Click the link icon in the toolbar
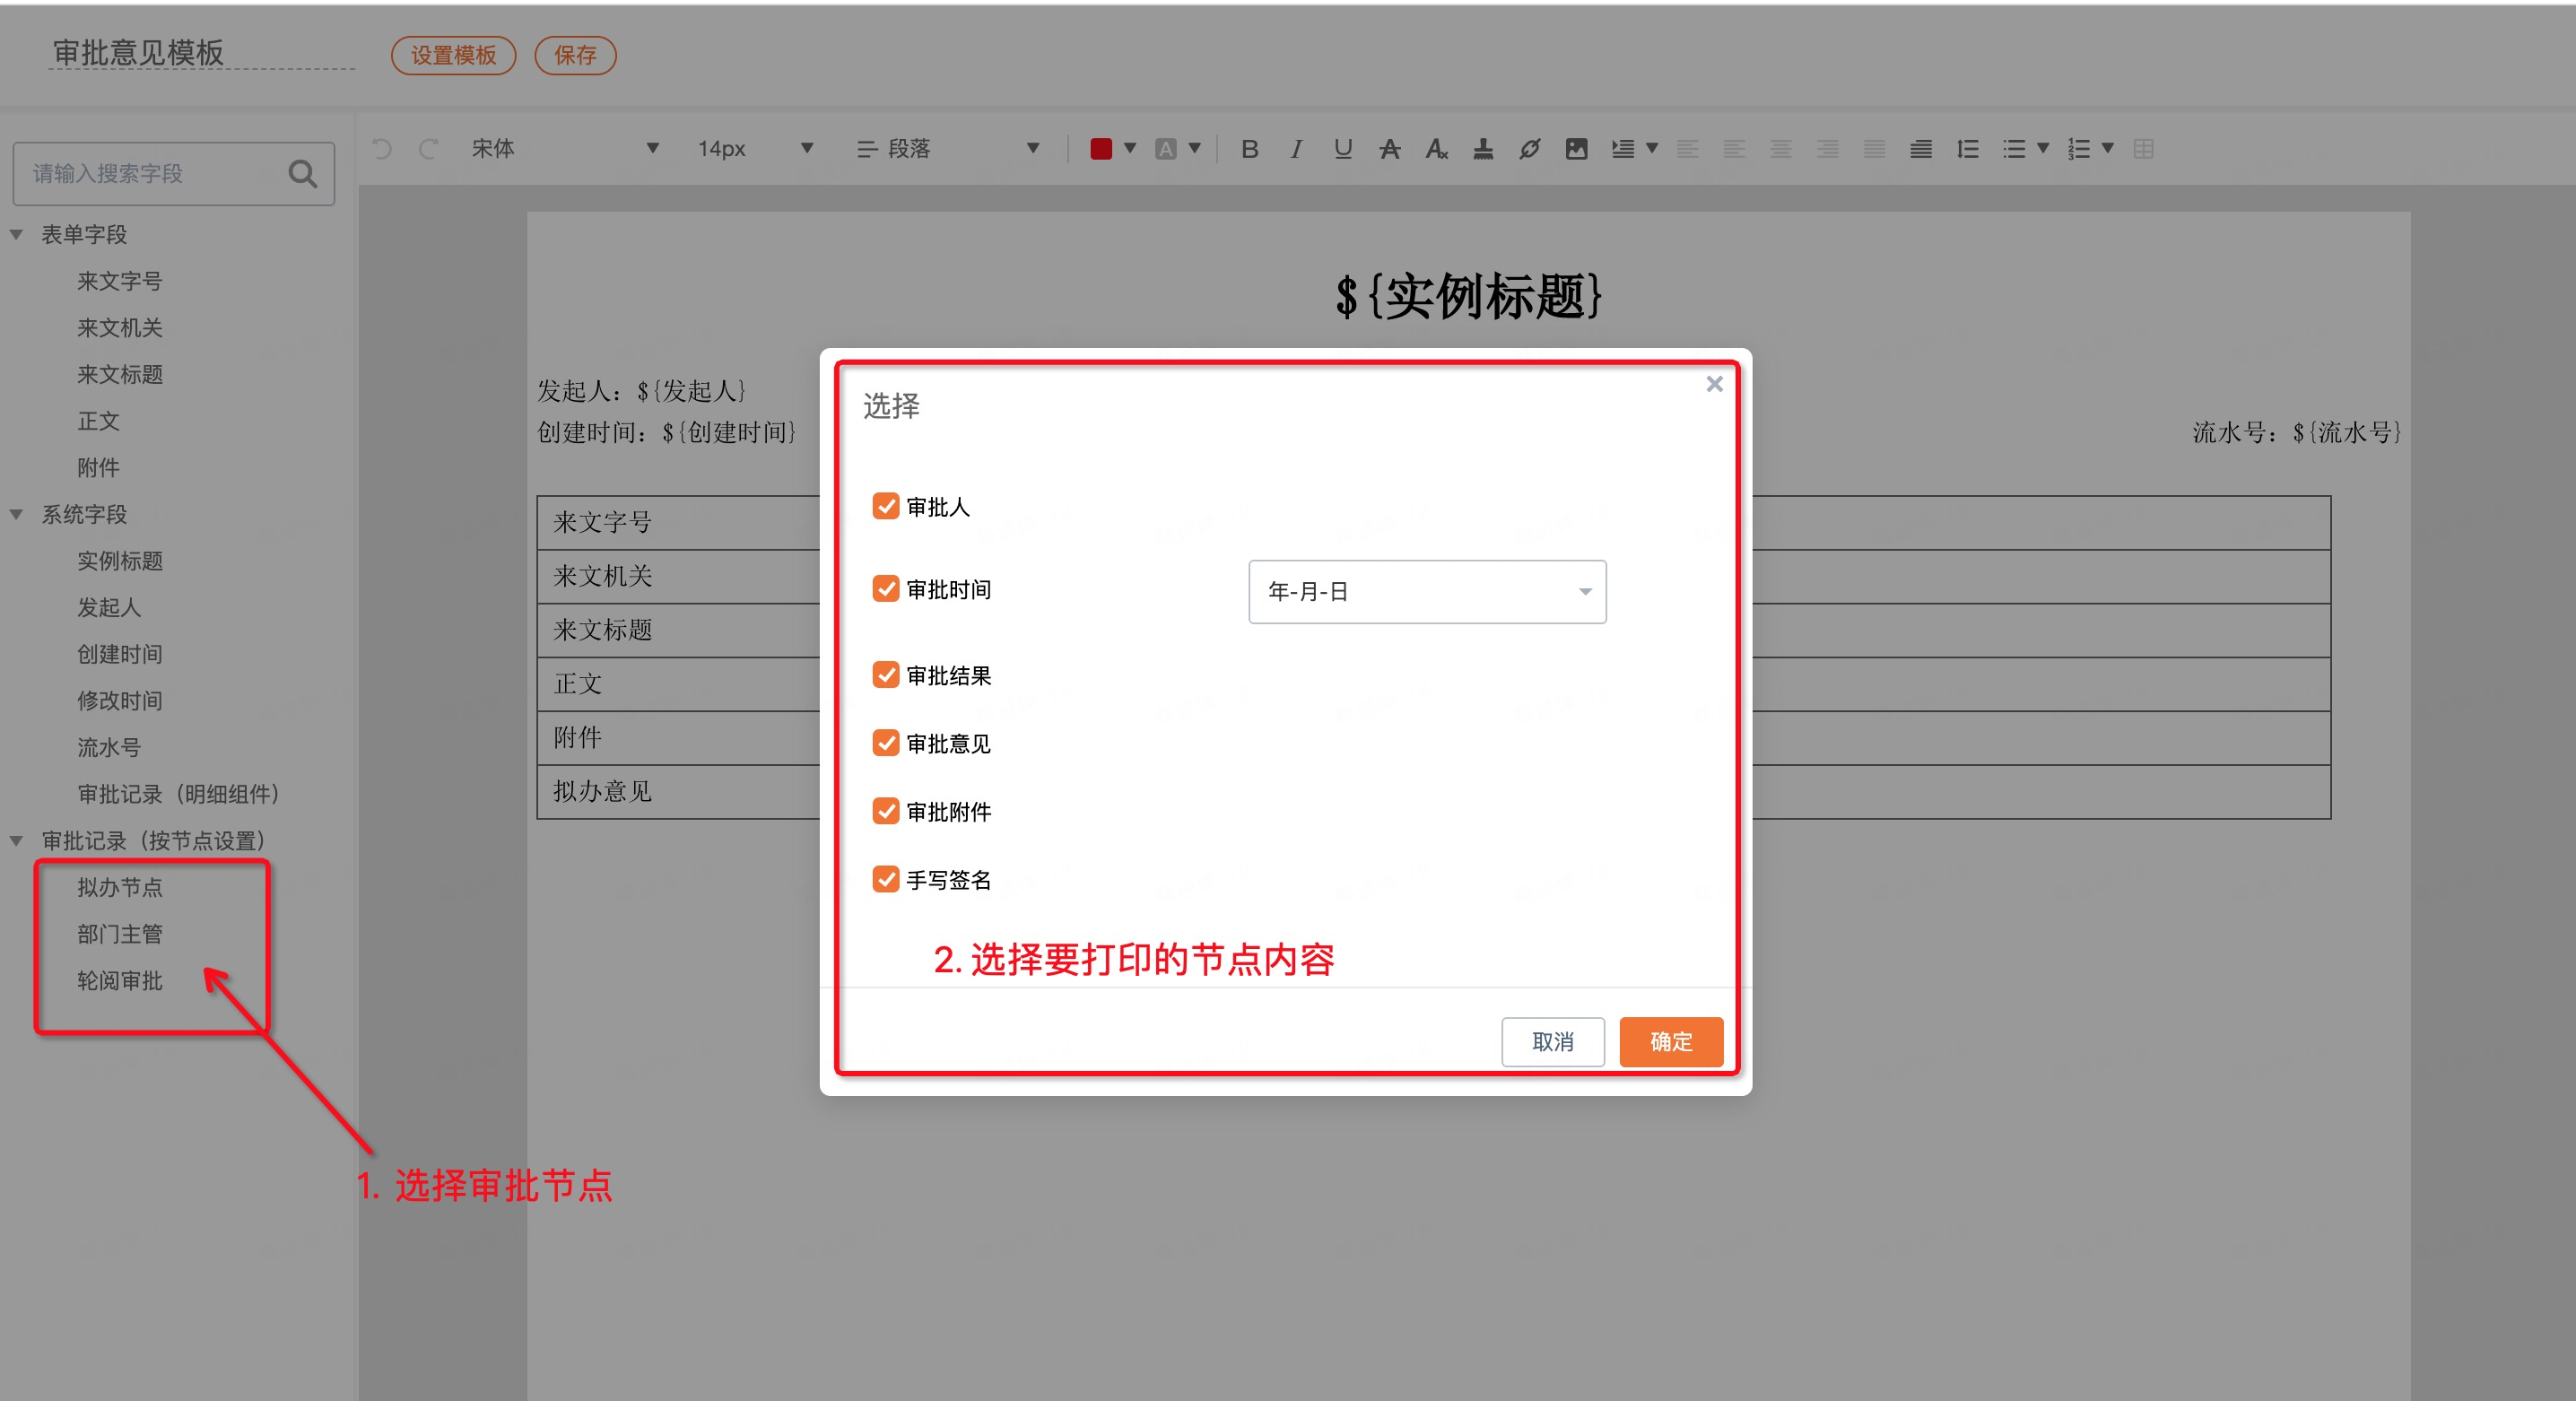The image size is (2576, 1401). 1529,149
